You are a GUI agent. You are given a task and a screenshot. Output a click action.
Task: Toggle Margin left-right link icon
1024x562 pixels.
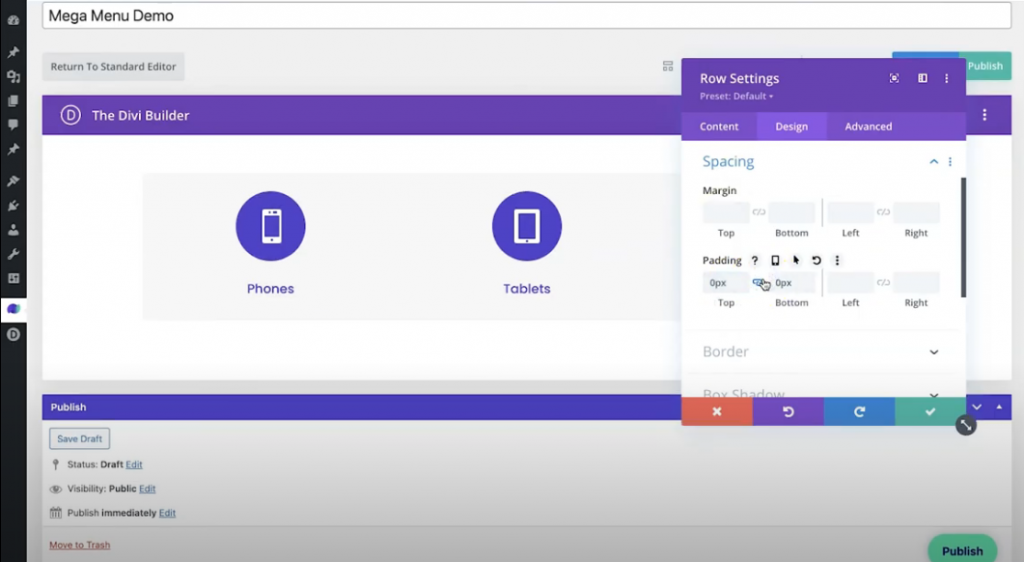tap(883, 211)
